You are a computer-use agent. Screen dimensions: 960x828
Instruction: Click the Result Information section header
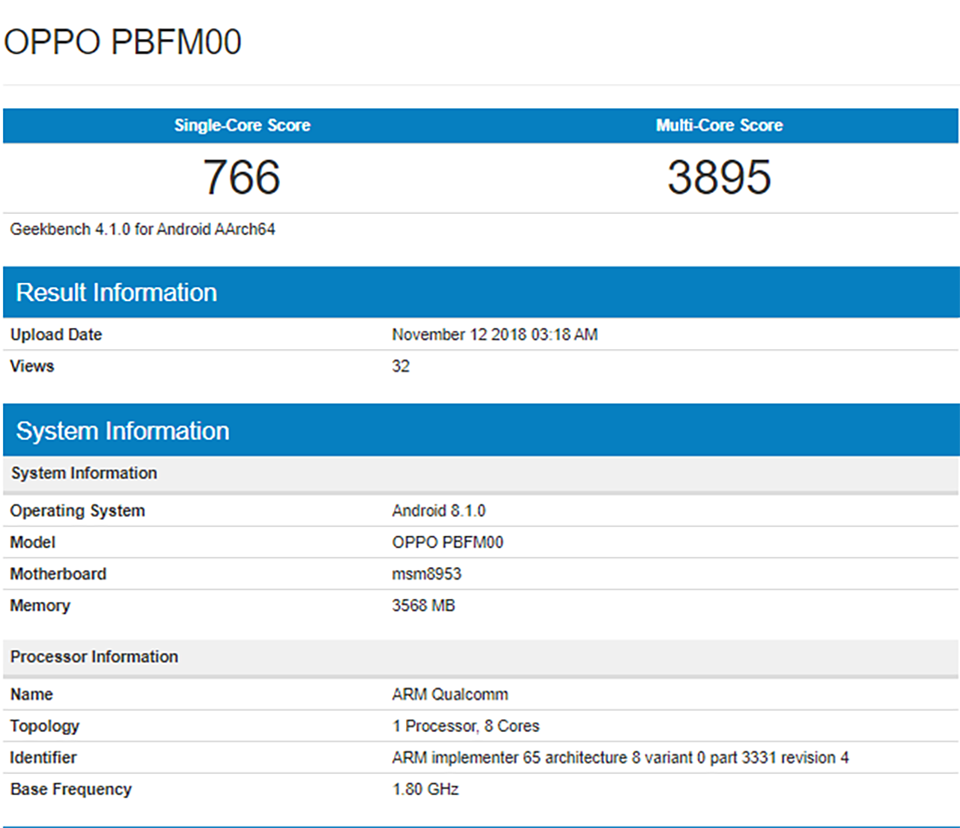click(481, 292)
